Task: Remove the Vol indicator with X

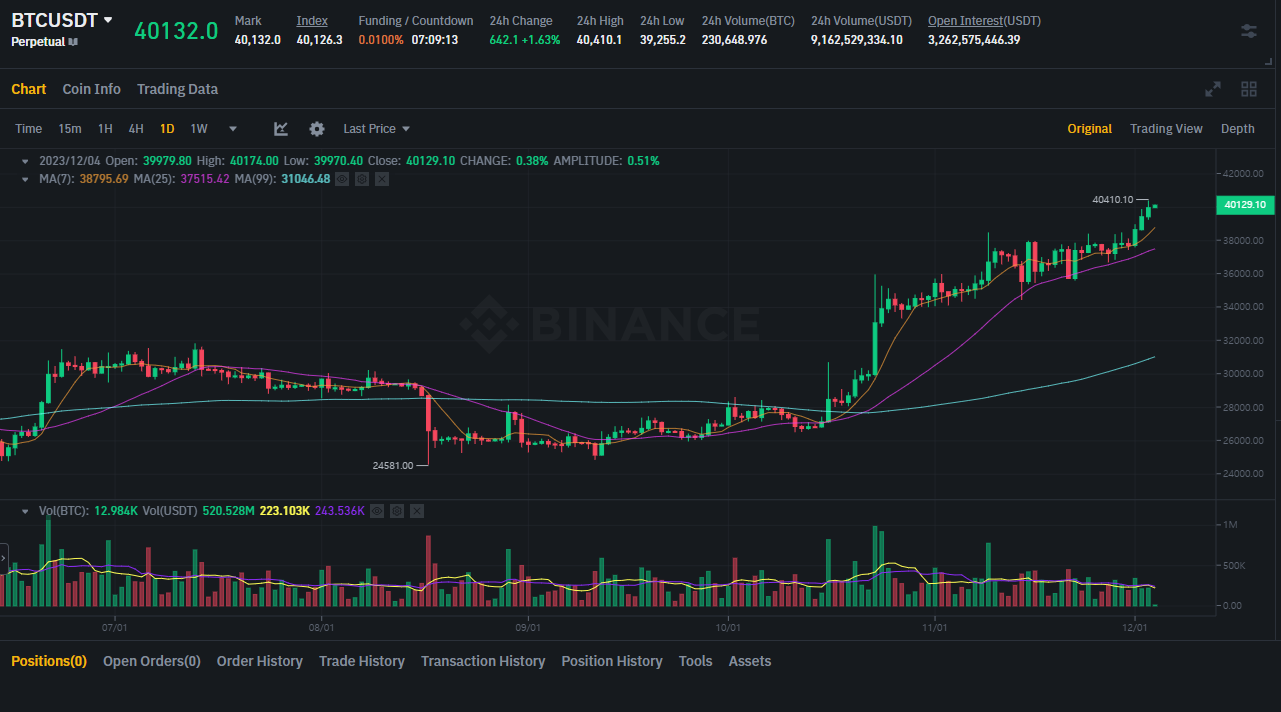Action: click(x=417, y=511)
